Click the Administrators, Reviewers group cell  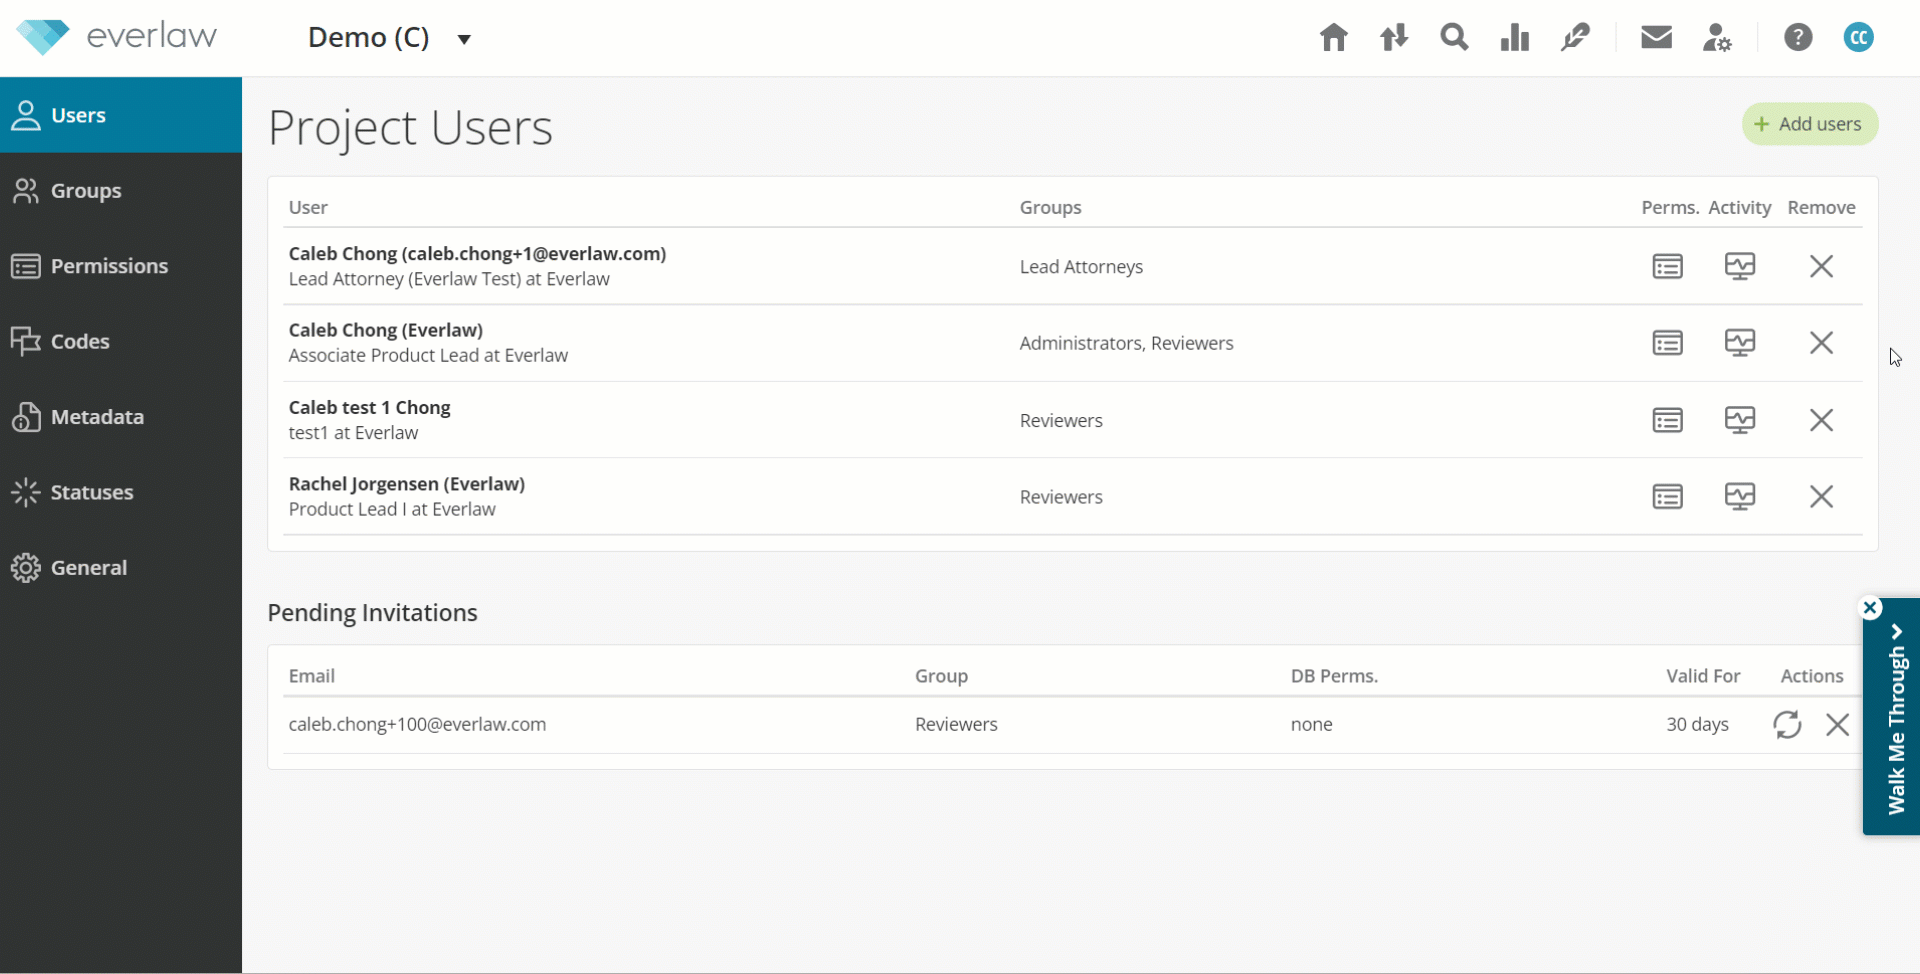(x=1127, y=343)
